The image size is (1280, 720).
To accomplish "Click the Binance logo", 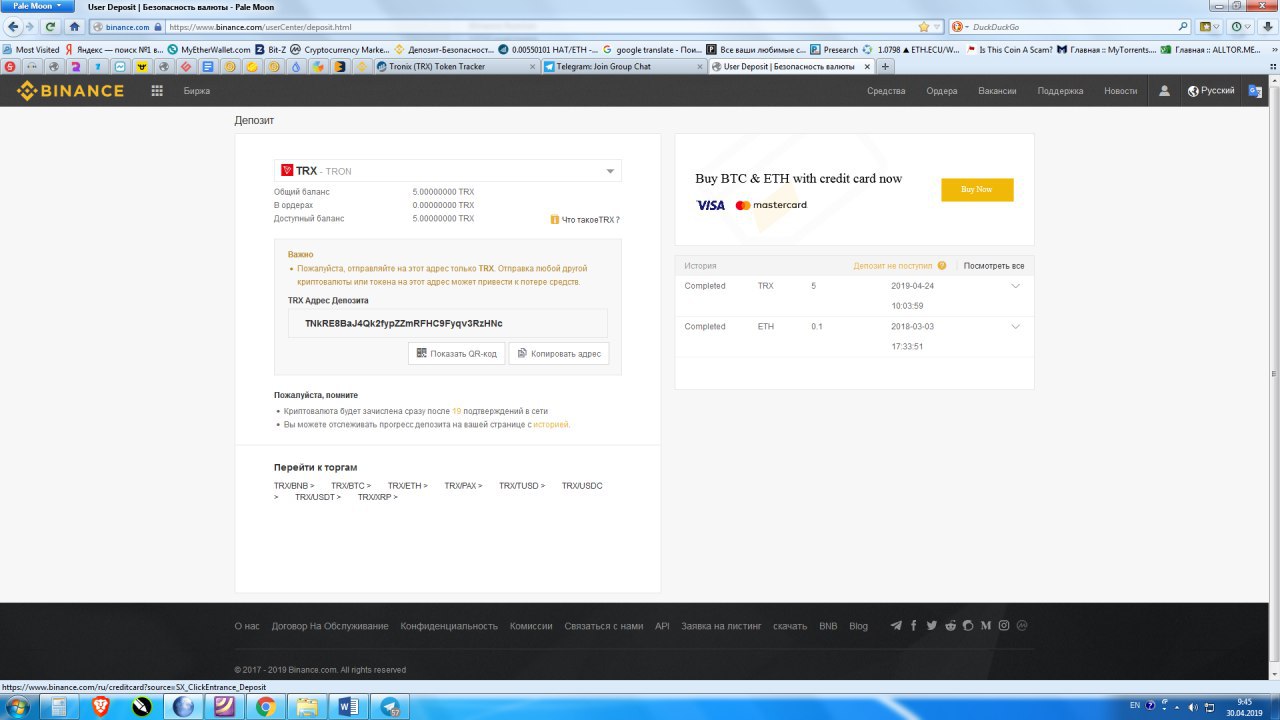I will (x=70, y=91).
